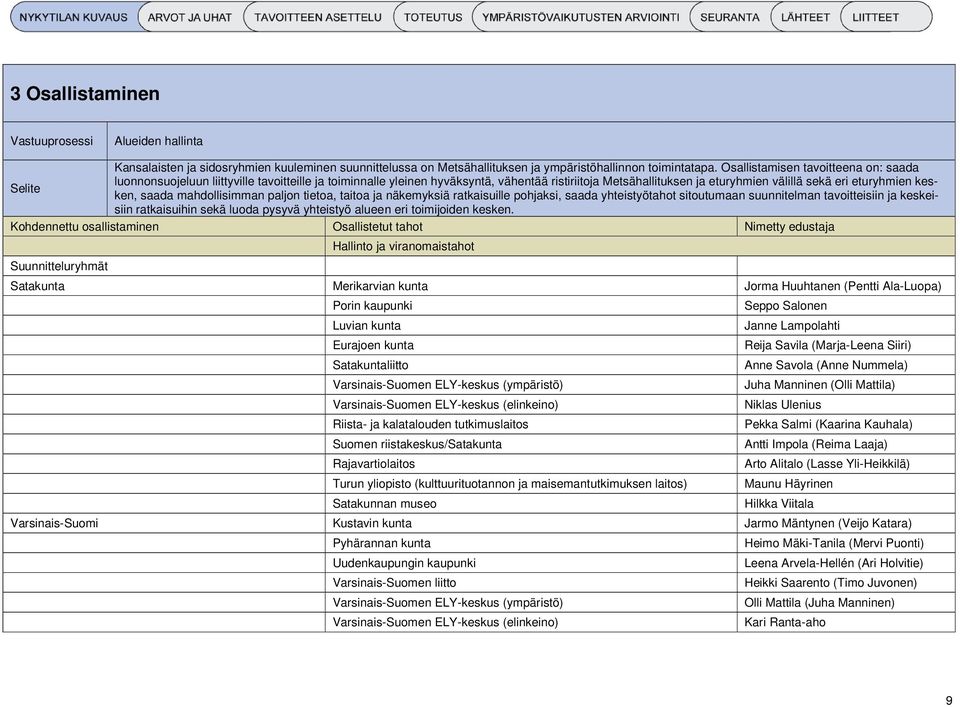Select the Satakuntaliitto cell
960x707 pixels.
[x=531, y=365]
